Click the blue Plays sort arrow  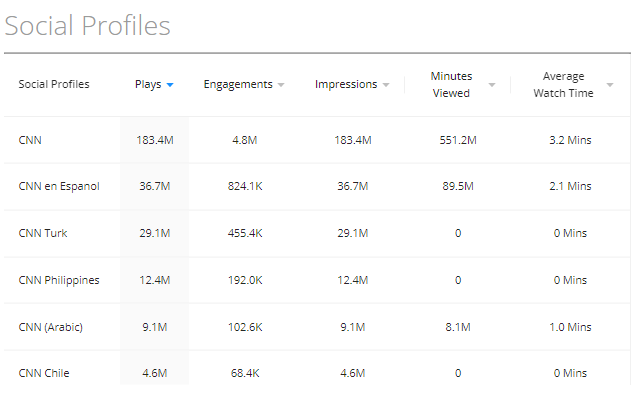click(170, 85)
